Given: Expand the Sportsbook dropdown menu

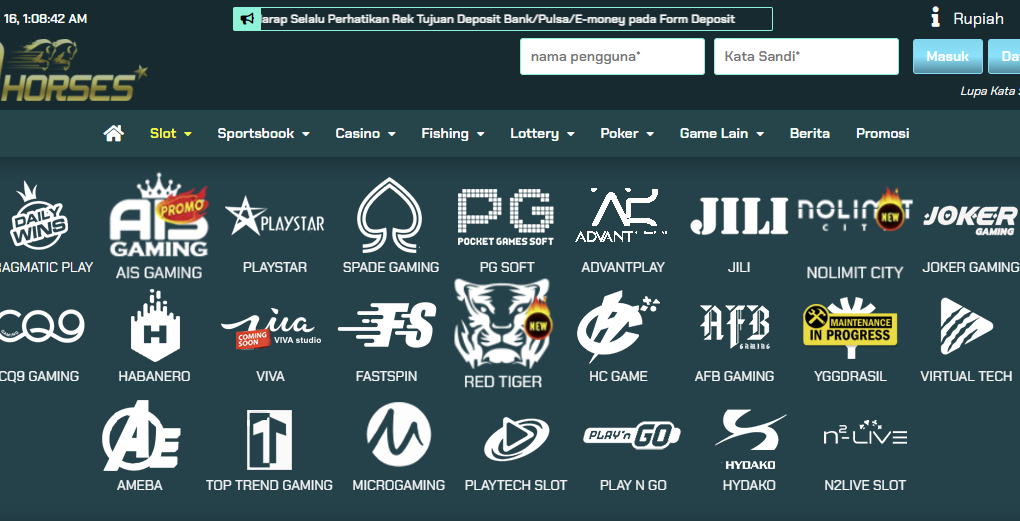Looking at the screenshot, I should pos(263,133).
